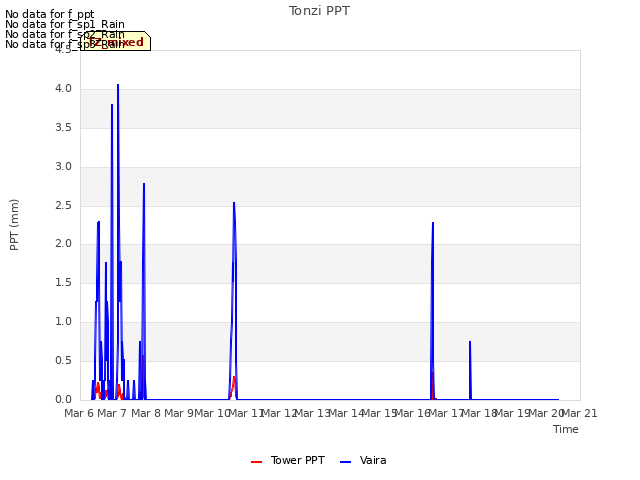Click the Tower PPT legend entry
The image size is (640, 480).
point(288,460)
